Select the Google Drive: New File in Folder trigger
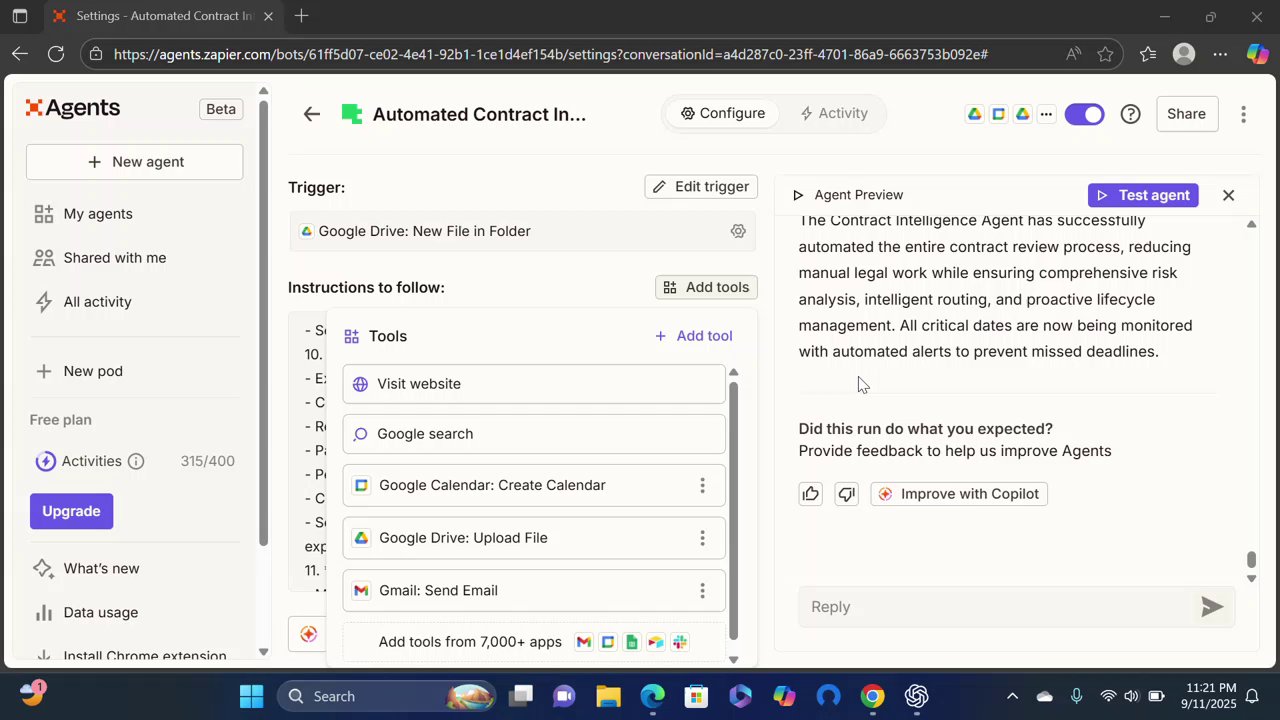Viewport: 1280px width, 720px height. (523, 231)
